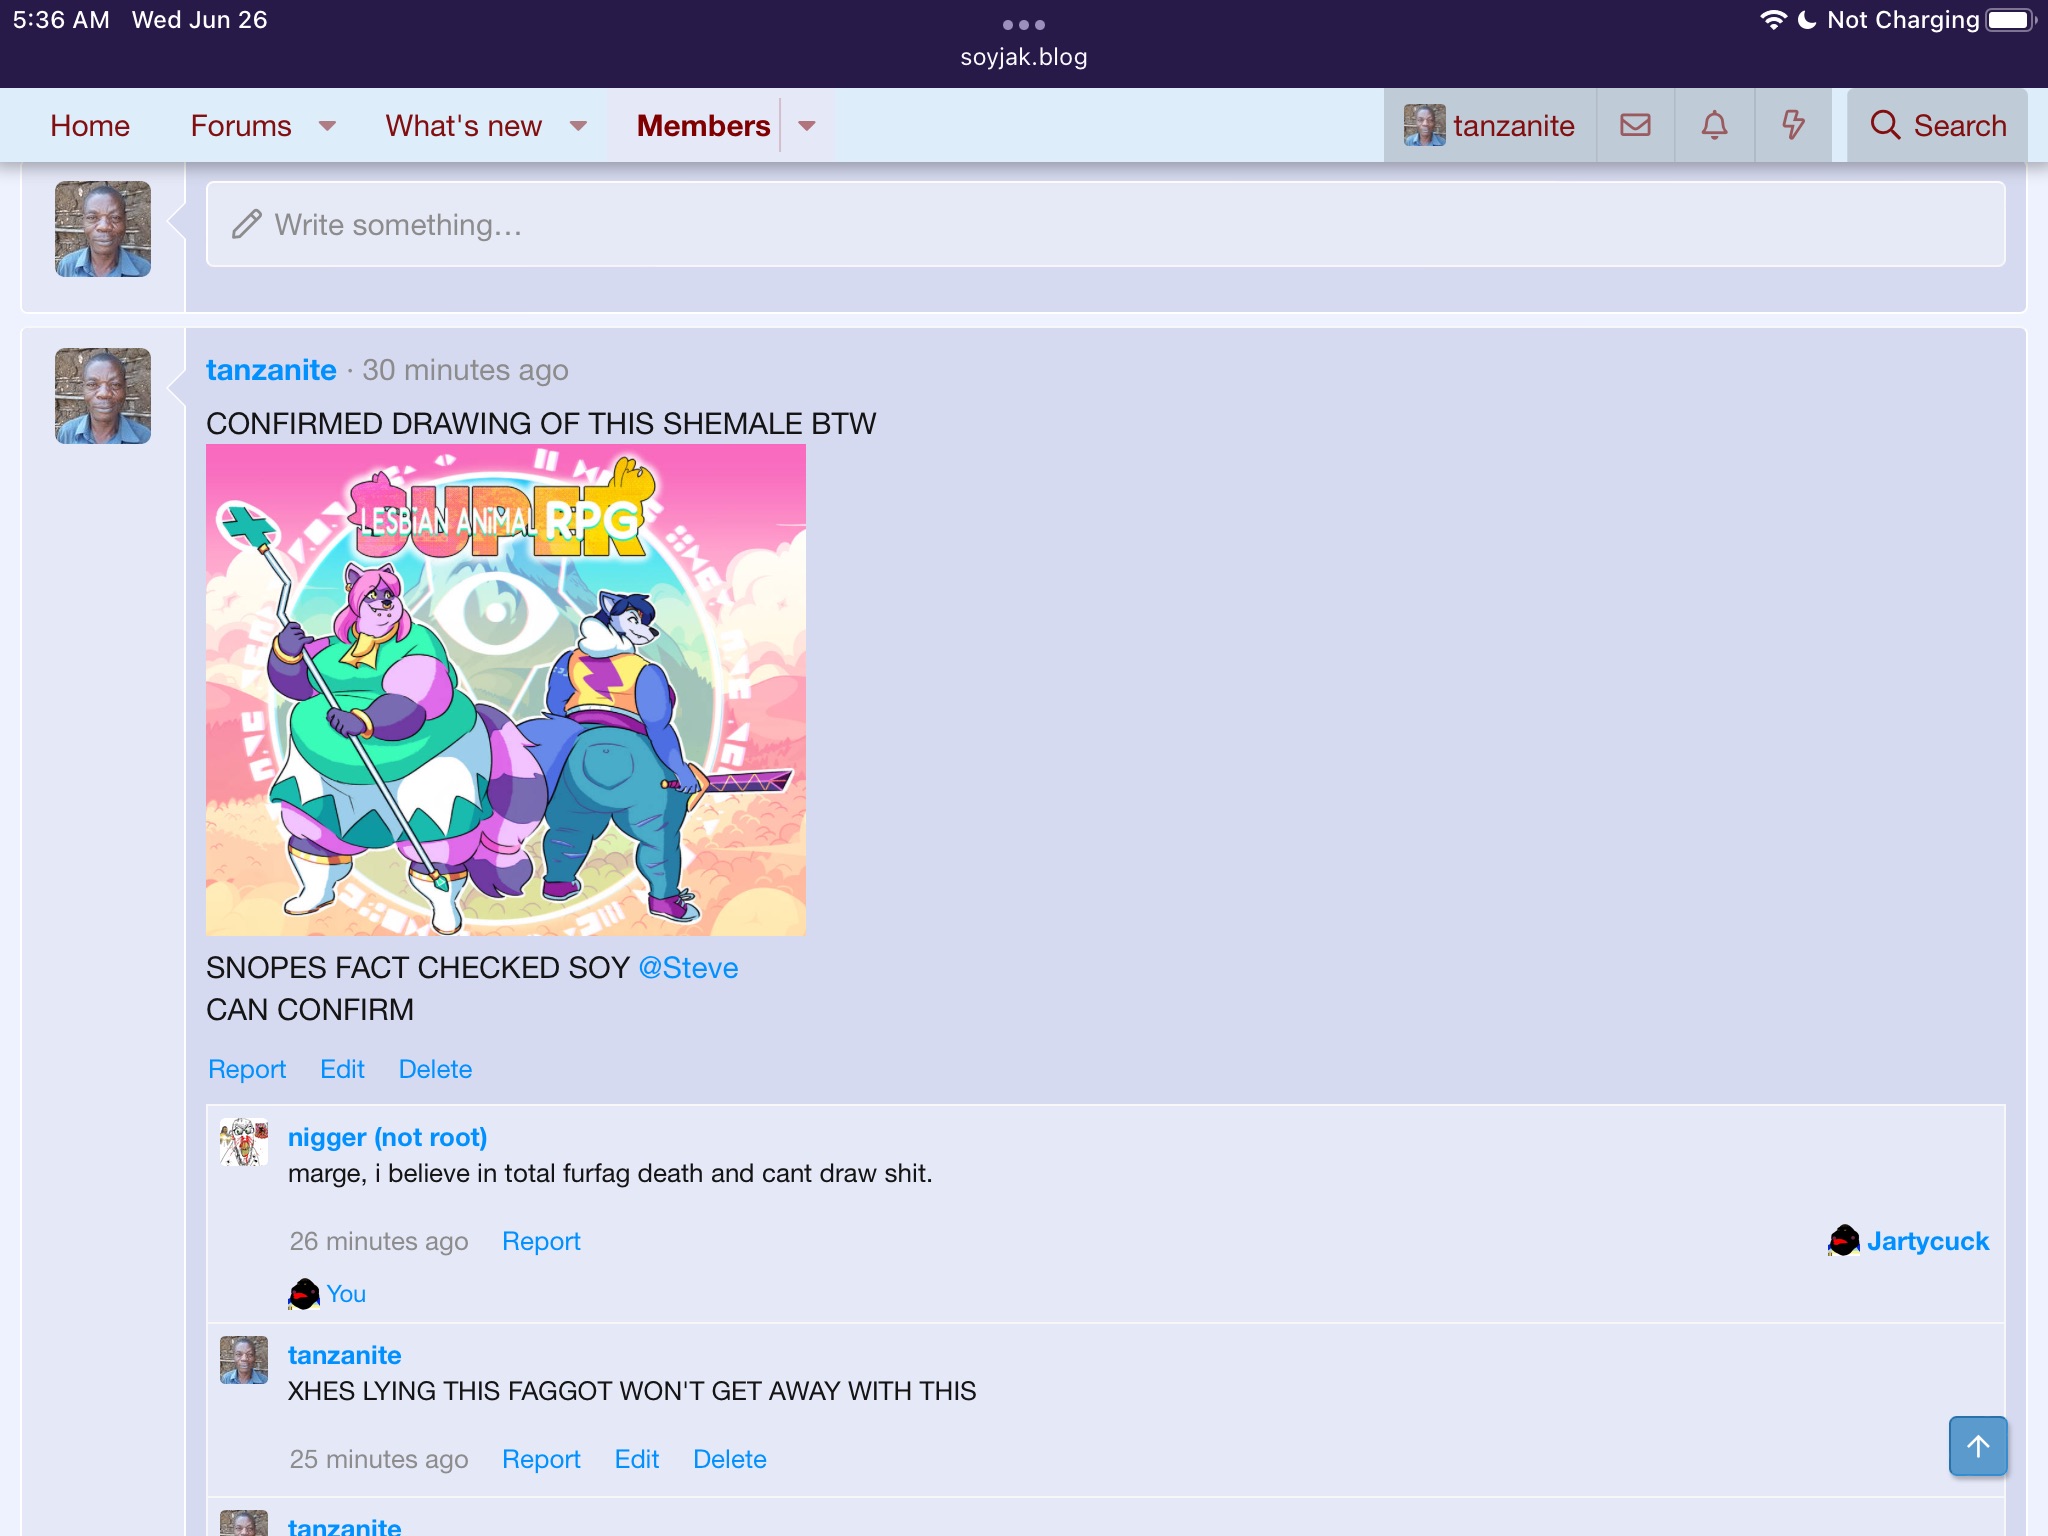The height and width of the screenshot is (1536, 2048).
Task: Open alerts via the bell icon
Action: (x=1714, y=125)
